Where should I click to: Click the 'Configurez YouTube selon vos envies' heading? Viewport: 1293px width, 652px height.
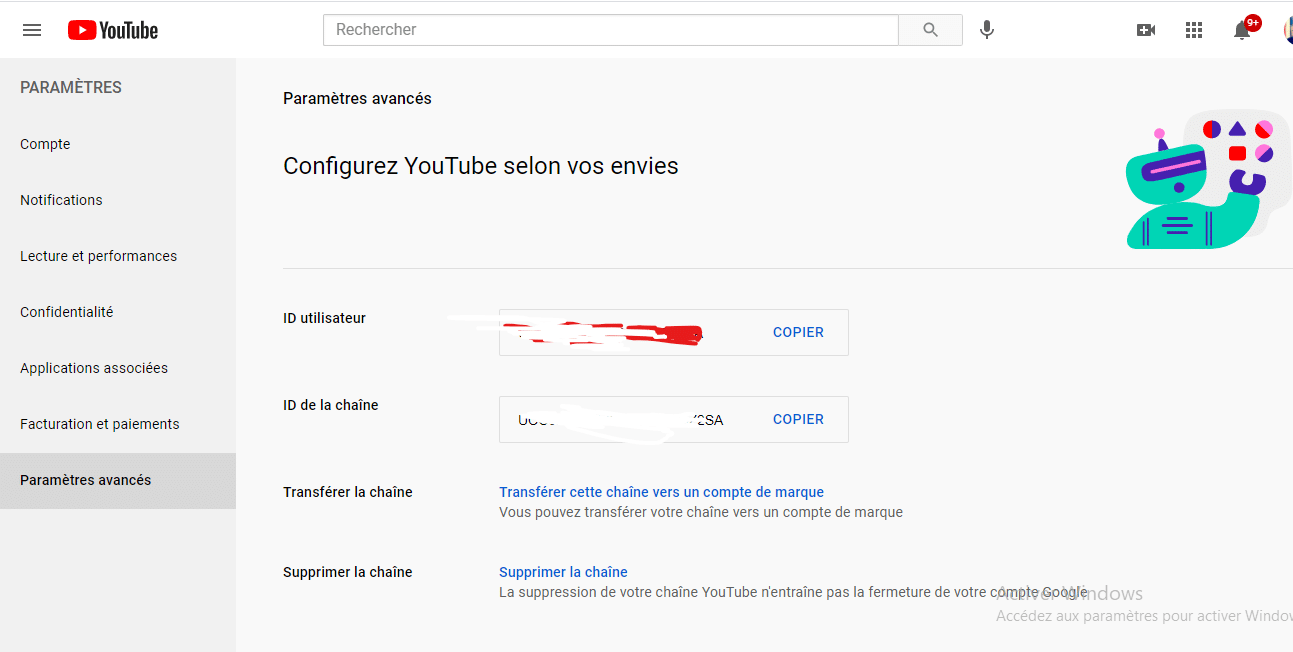[x=481, y=166]
